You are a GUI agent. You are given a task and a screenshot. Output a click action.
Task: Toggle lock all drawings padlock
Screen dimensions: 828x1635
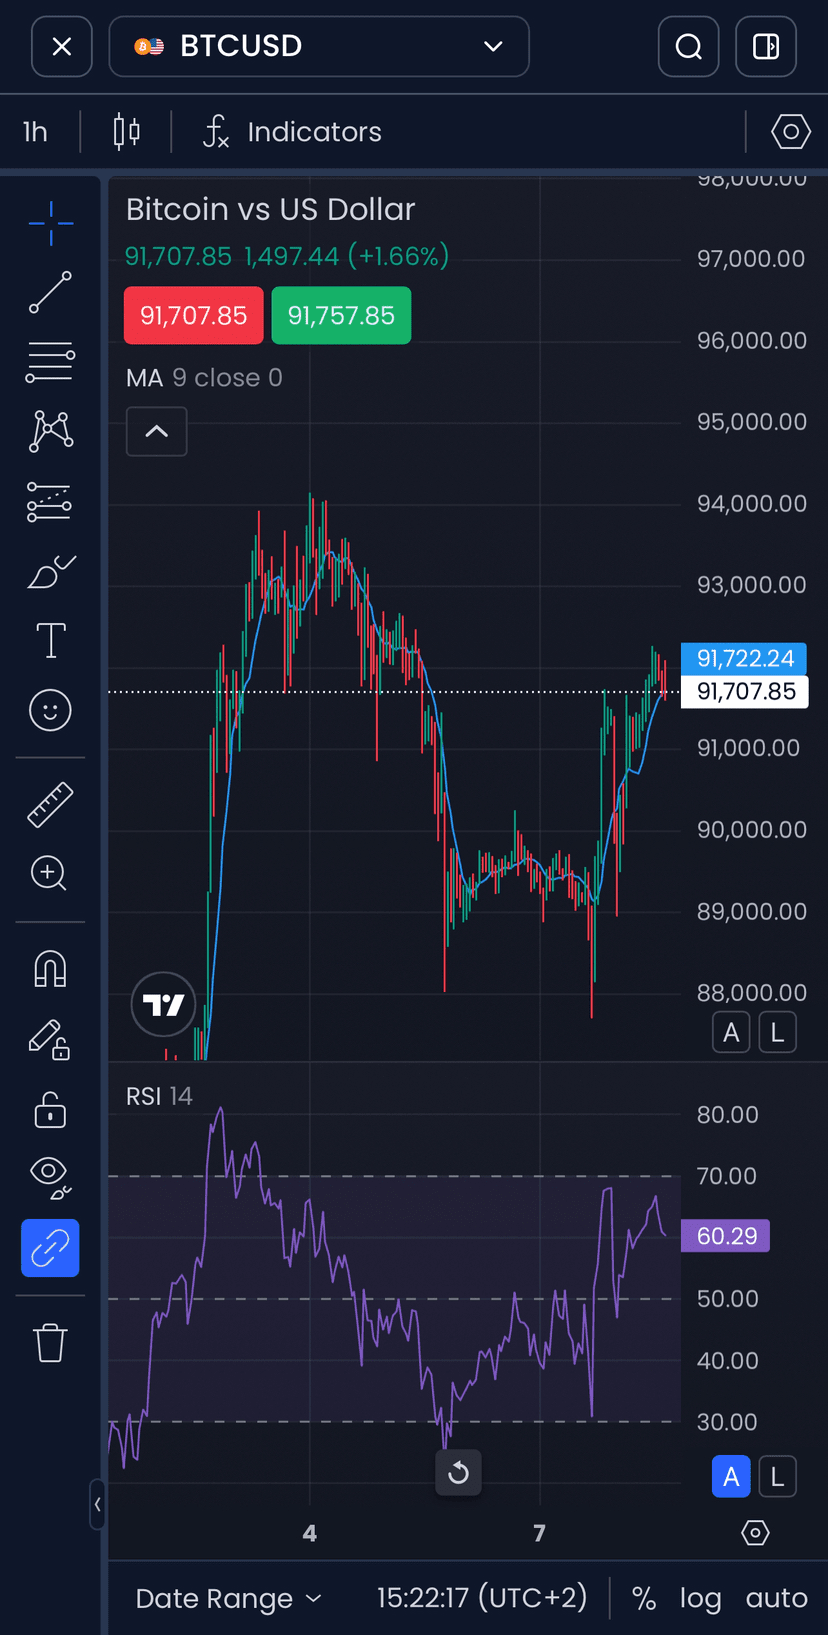[x=50, y=1108]
